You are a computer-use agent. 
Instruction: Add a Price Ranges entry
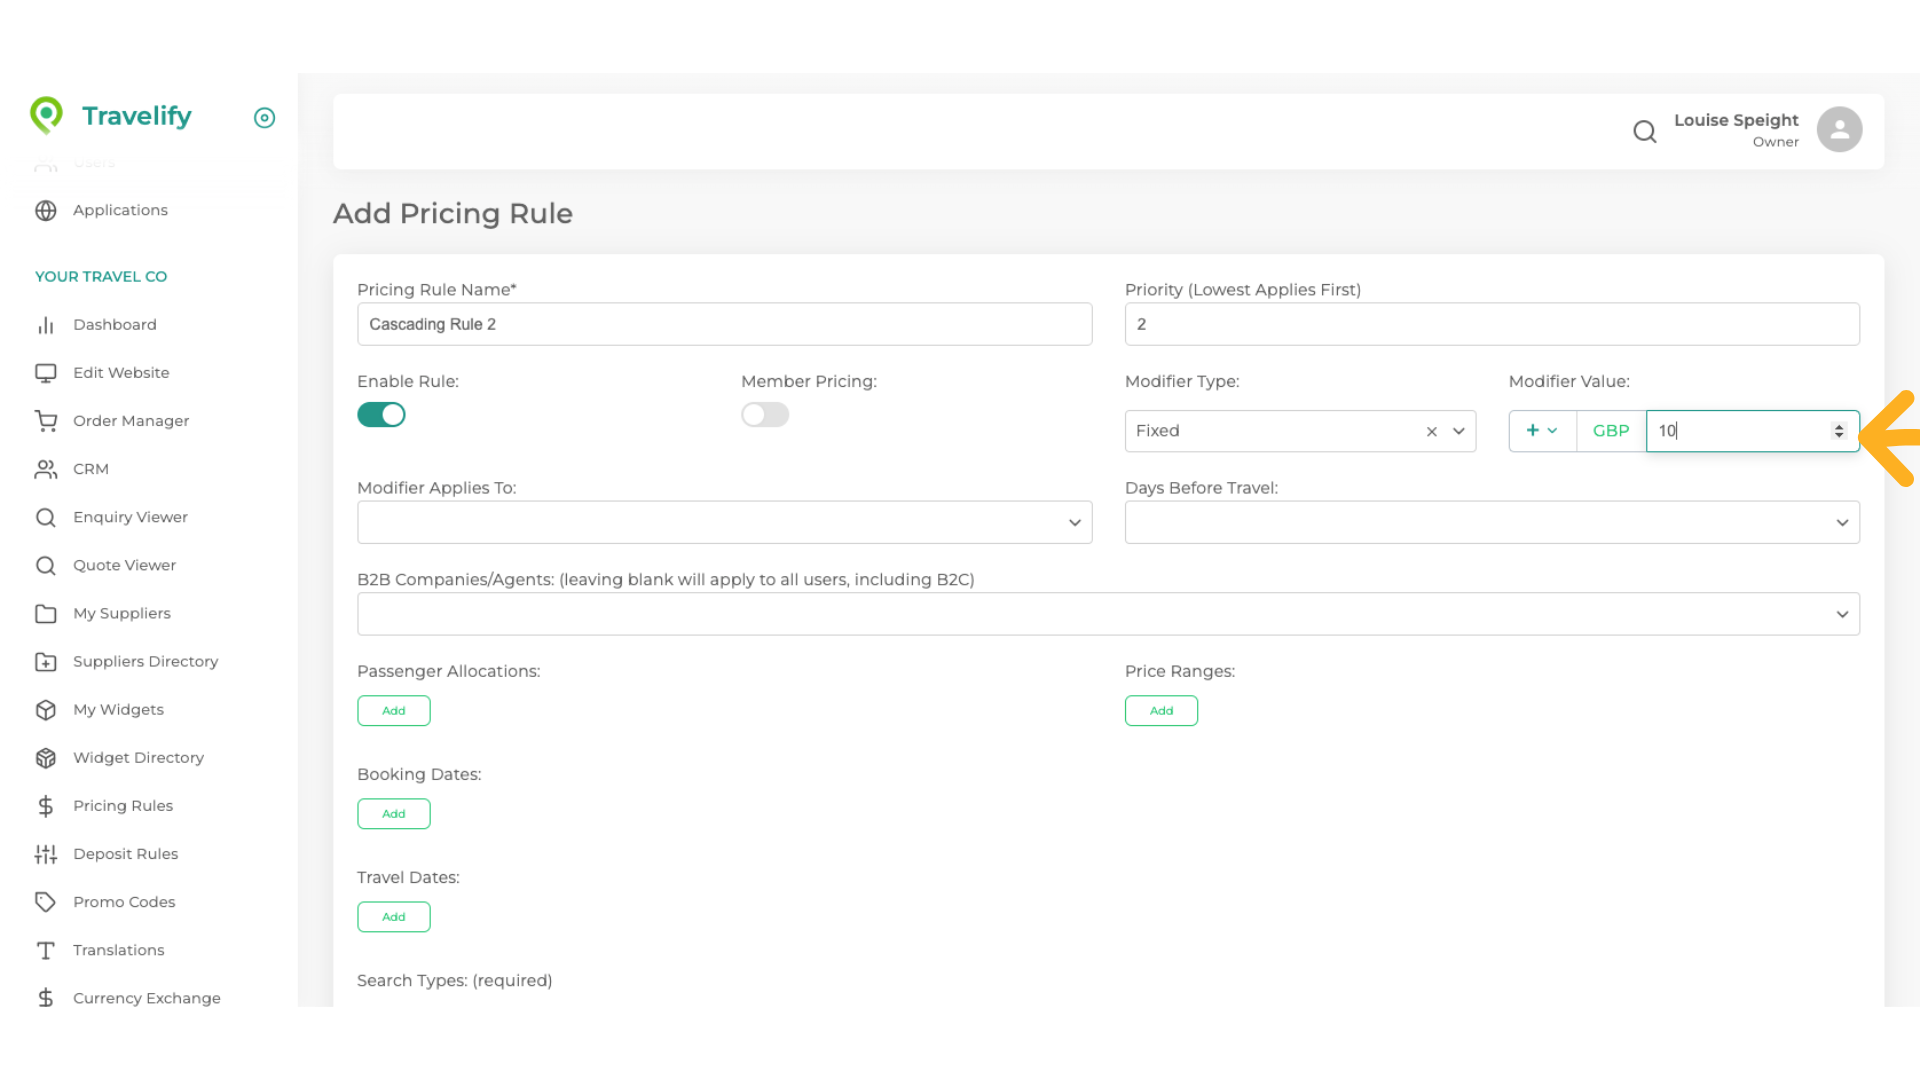point(1161,711)
